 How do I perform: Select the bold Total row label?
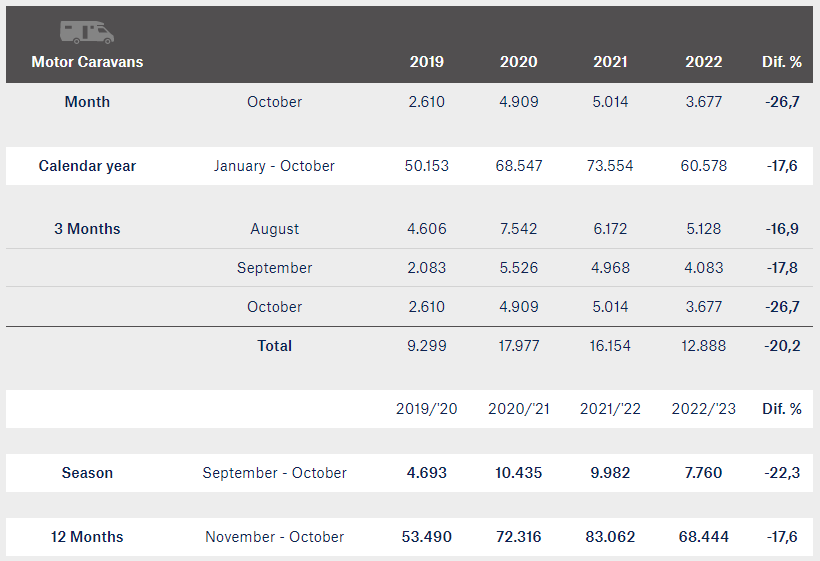(x=274, y=346)
